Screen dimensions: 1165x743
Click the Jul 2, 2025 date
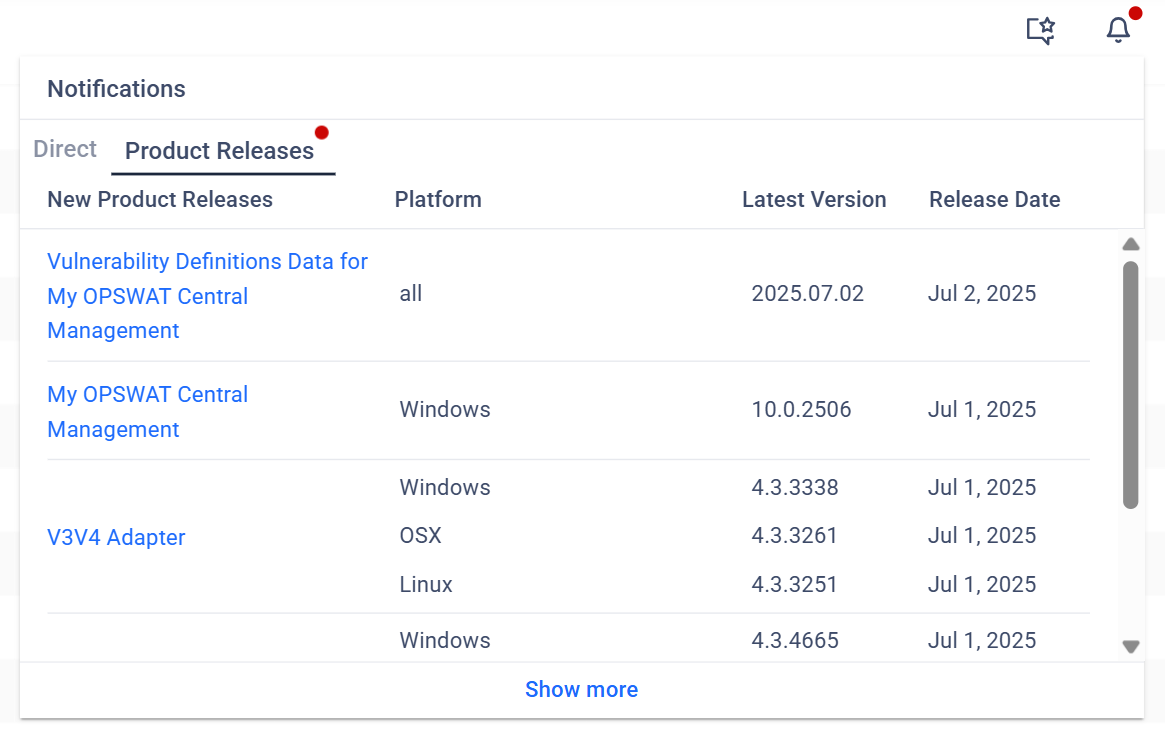tap(981, 293)
